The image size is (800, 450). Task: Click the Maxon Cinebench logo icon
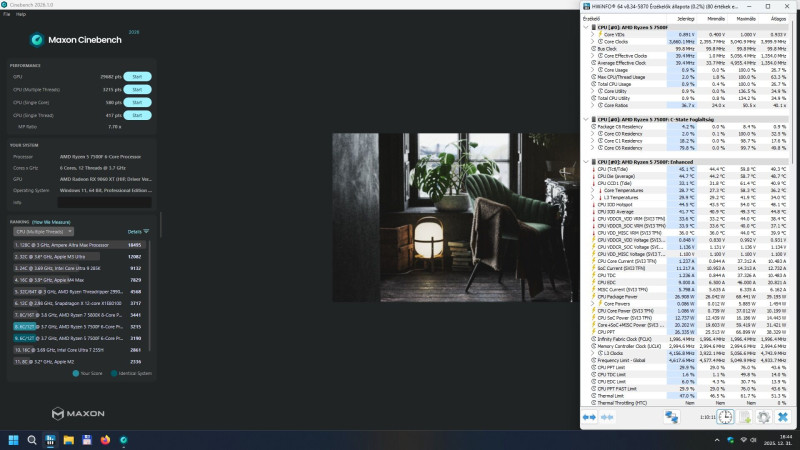point(36,40)
